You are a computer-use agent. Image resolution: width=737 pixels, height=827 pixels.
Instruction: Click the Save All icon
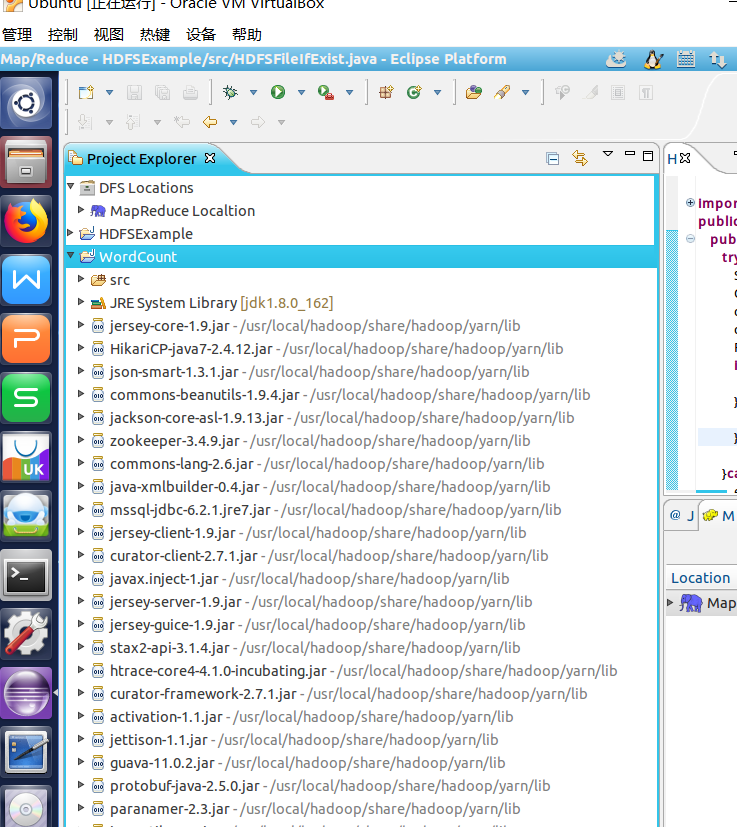coord(162,93)
